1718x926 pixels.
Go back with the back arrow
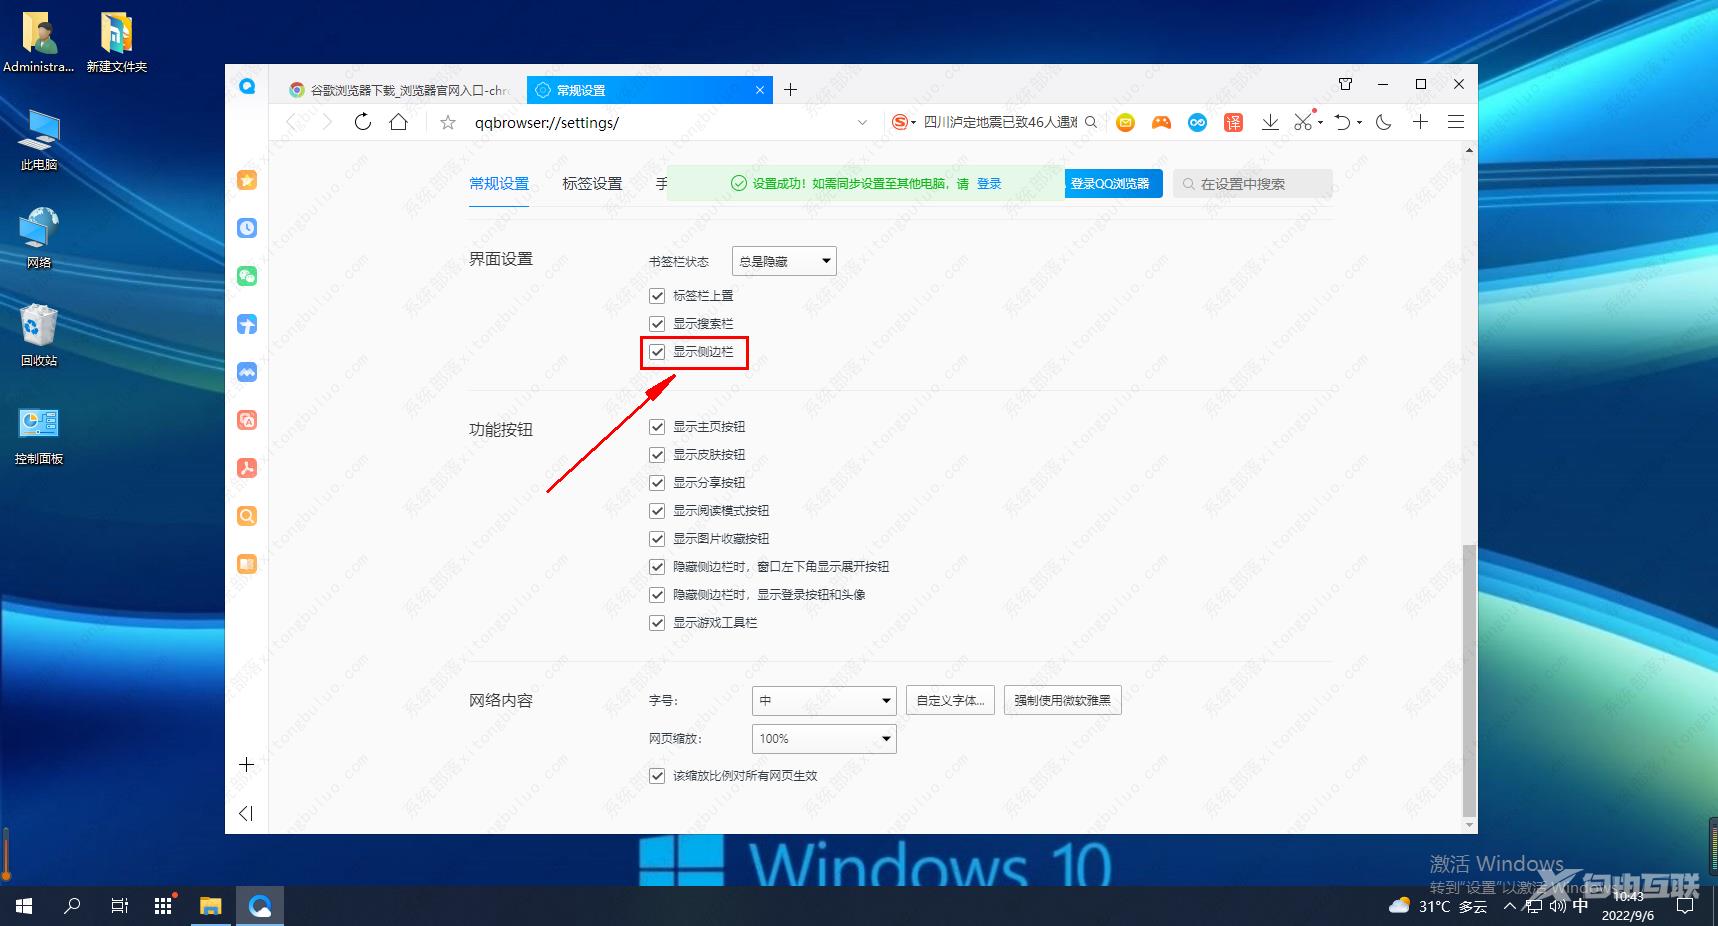pyautogui.click(x=292, y=122)
